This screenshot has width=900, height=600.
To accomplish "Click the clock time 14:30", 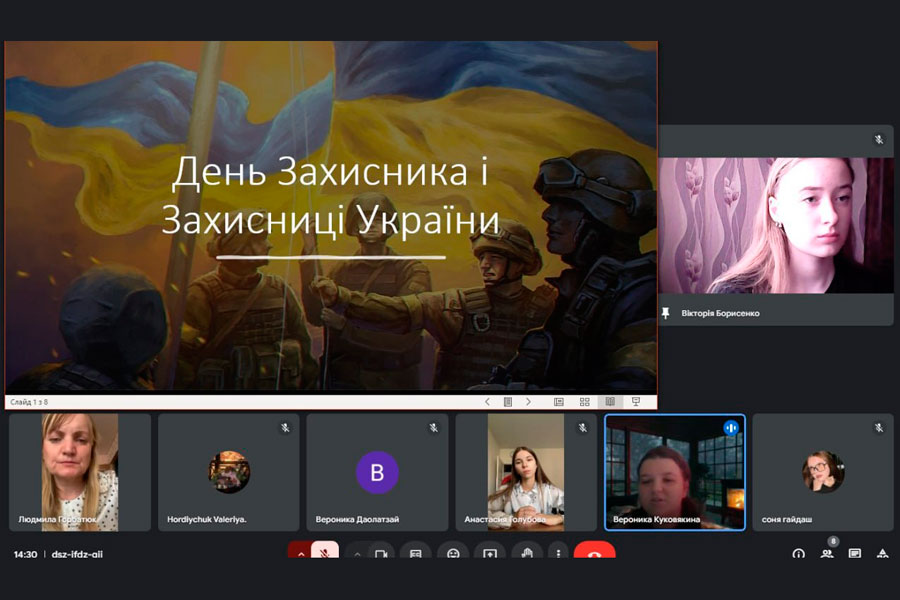I will 25,554.
